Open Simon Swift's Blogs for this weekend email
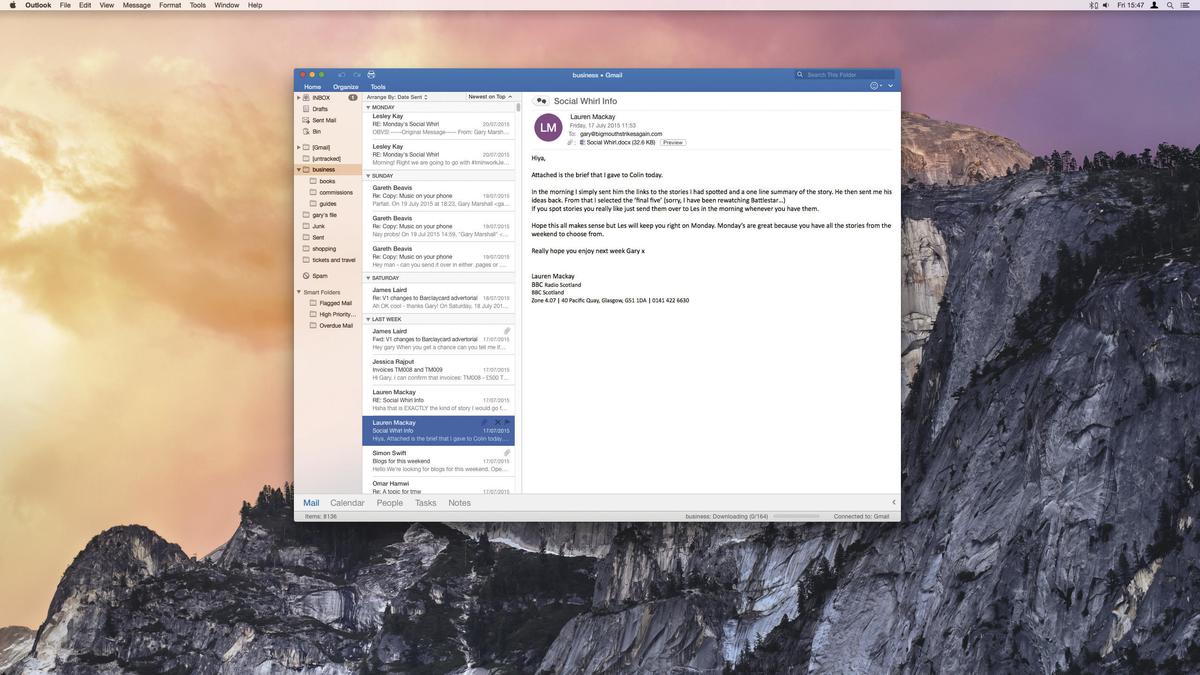 coord(438,461)
